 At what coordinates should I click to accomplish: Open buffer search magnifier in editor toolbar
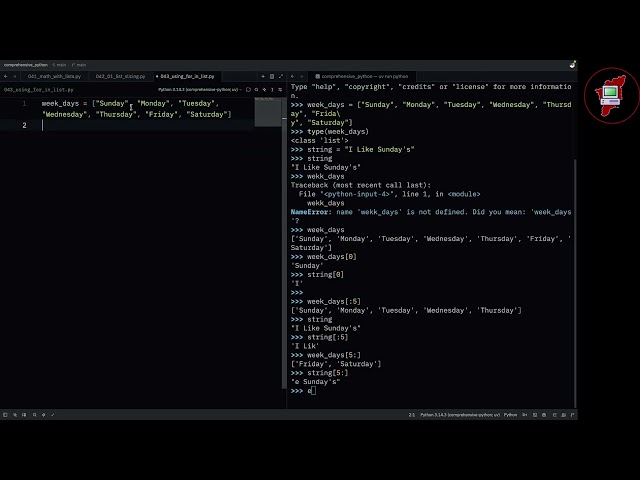coord(256,89)
